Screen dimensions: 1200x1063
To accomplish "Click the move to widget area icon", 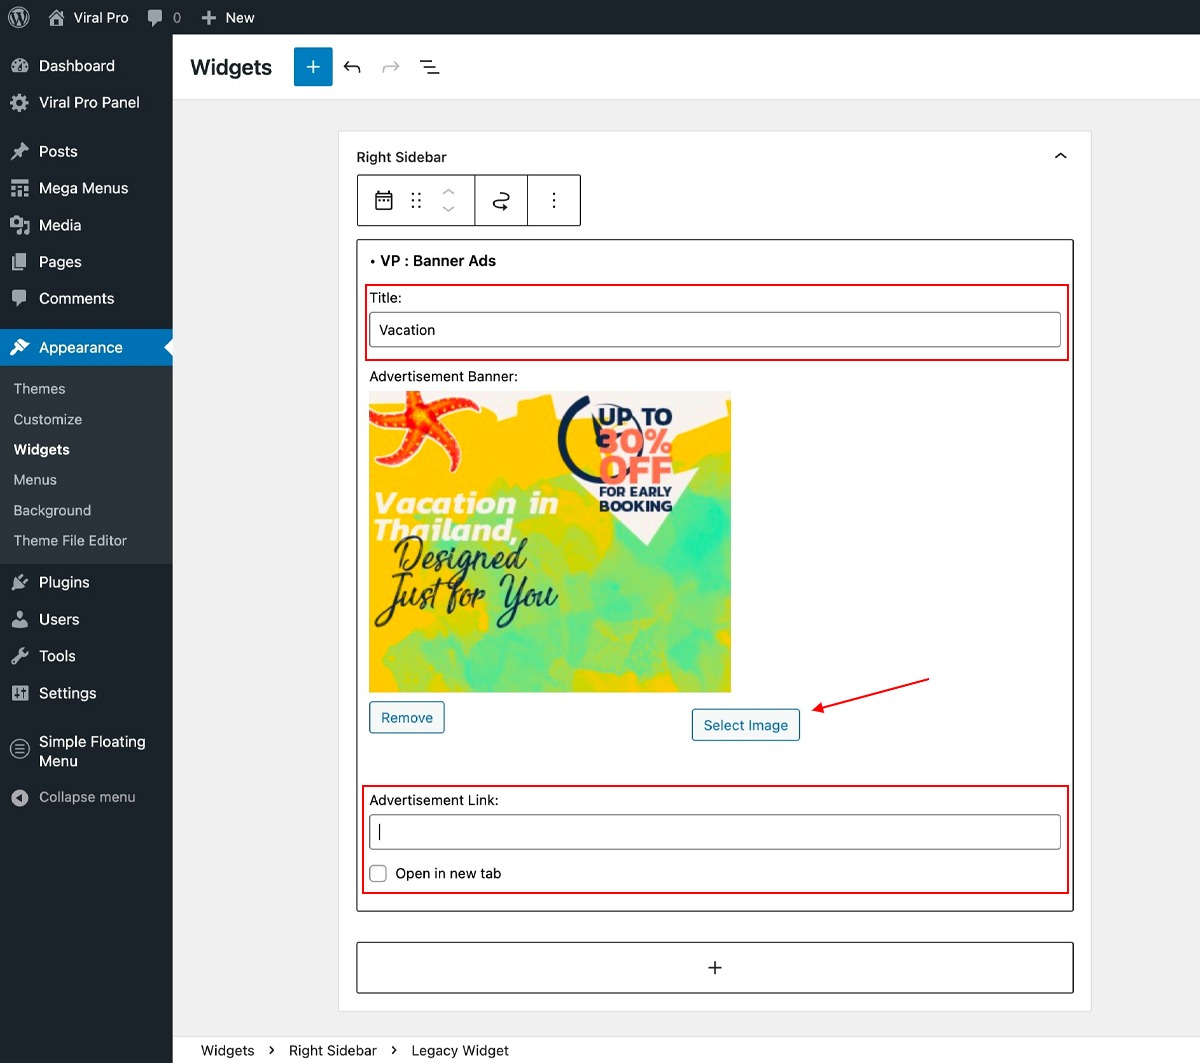I will click(x=501, y=201).
